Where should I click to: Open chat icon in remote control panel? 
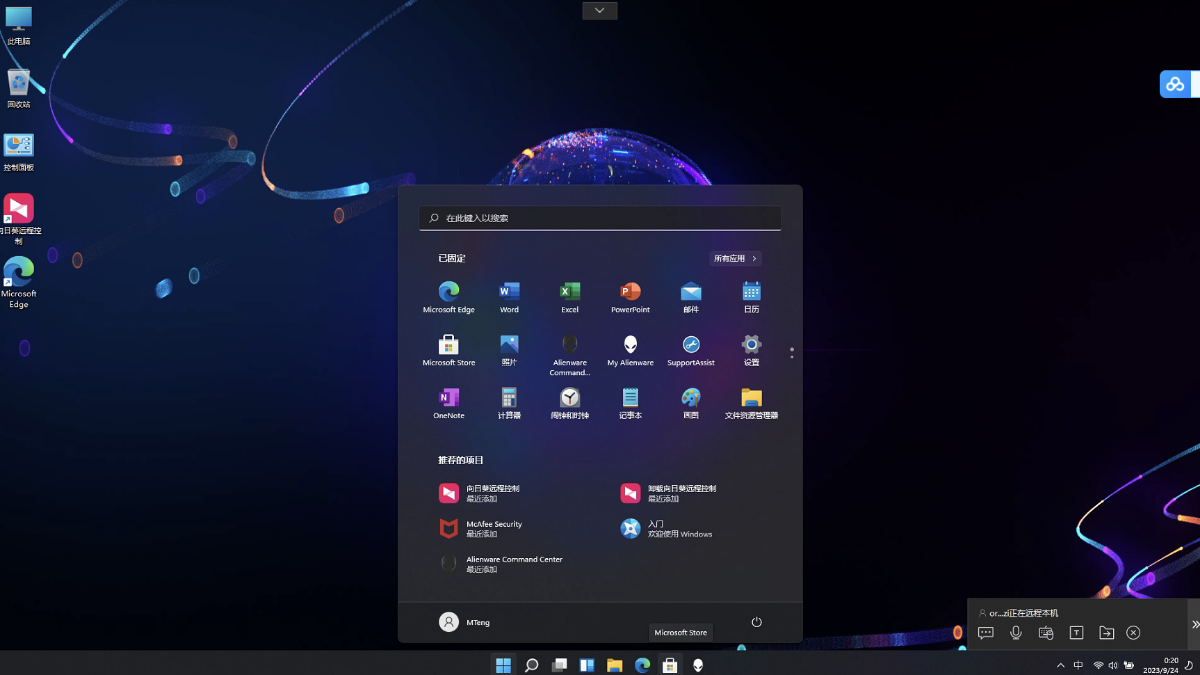985,633
